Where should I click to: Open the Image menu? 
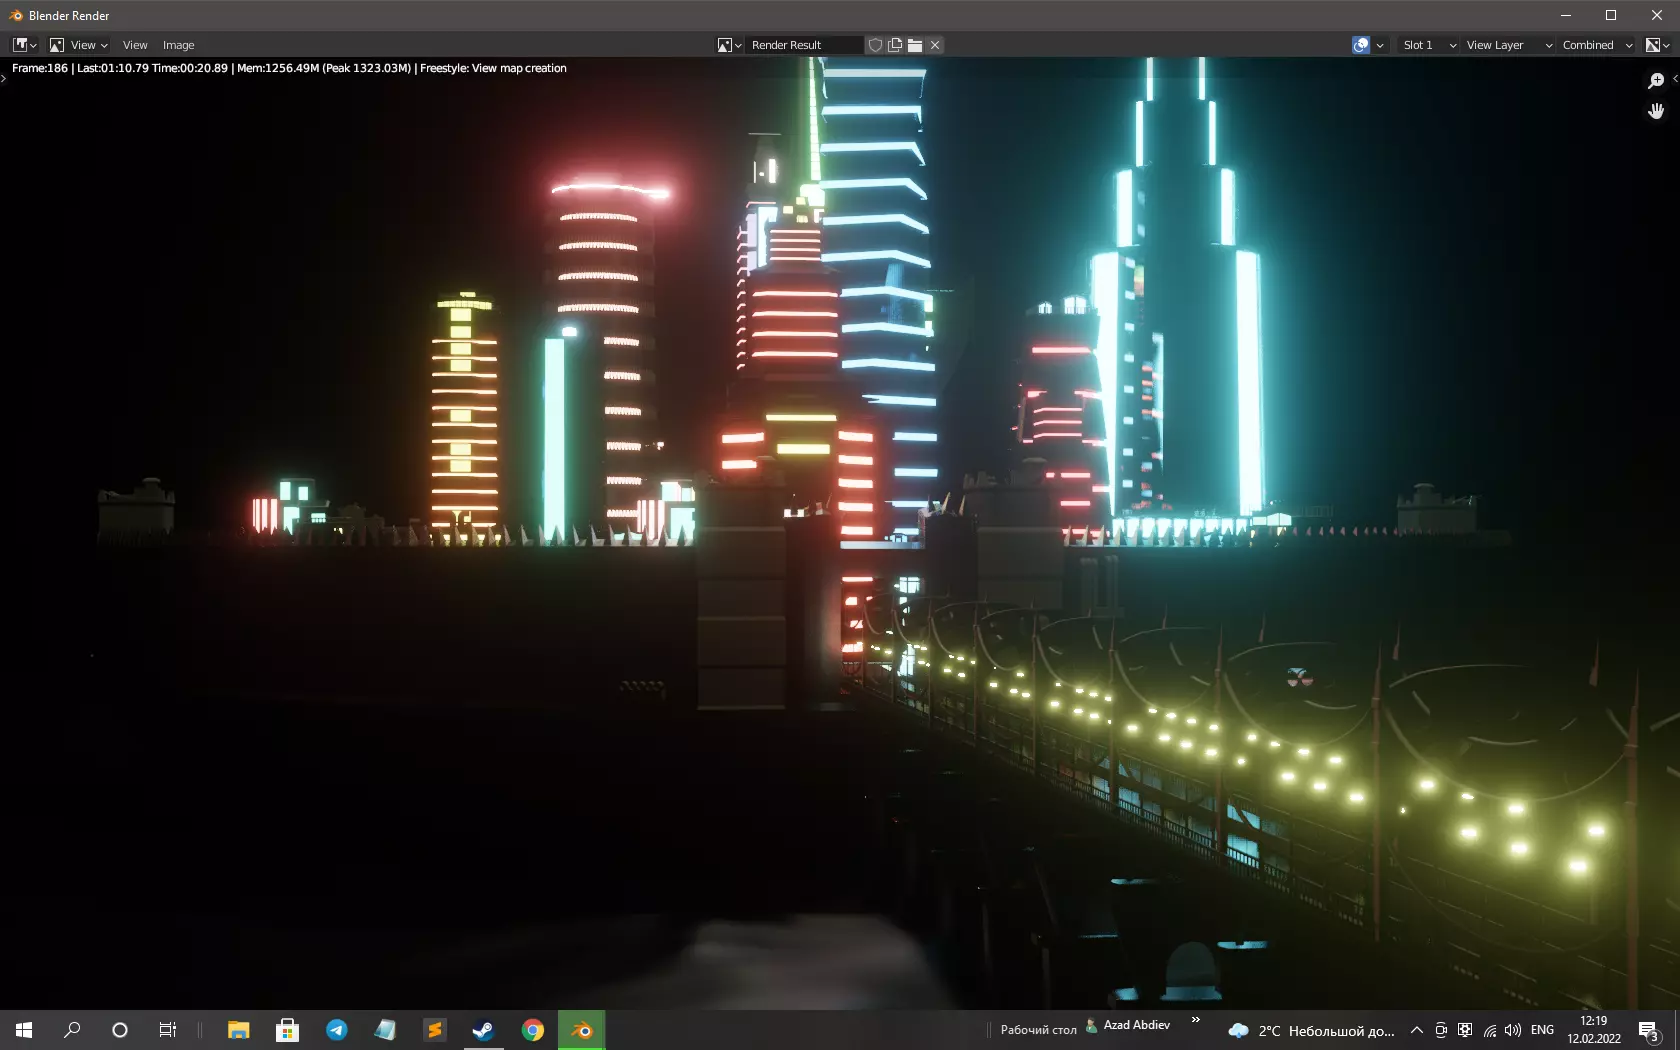[178, 45]
